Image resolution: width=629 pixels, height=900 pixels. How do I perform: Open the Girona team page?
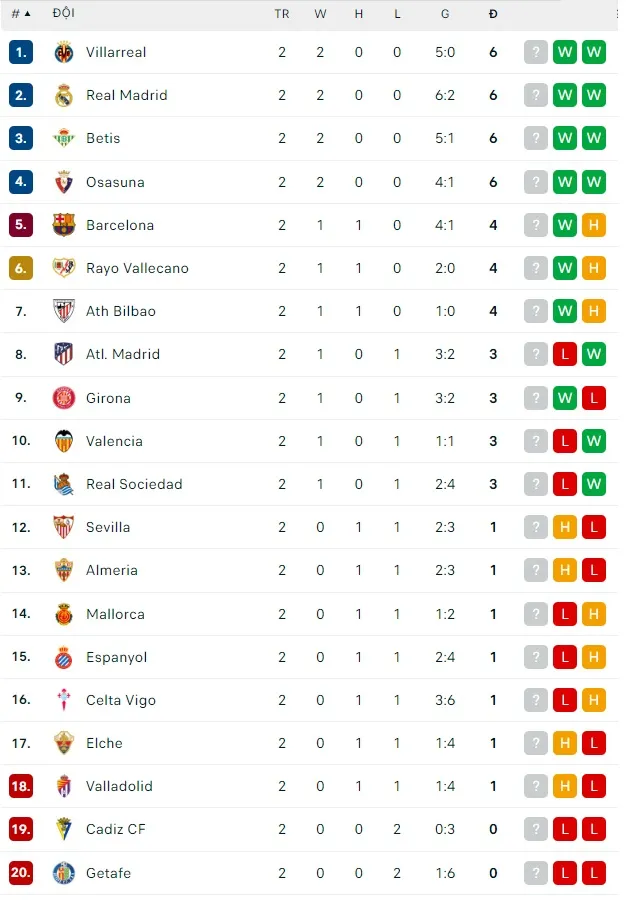[108, 397]
